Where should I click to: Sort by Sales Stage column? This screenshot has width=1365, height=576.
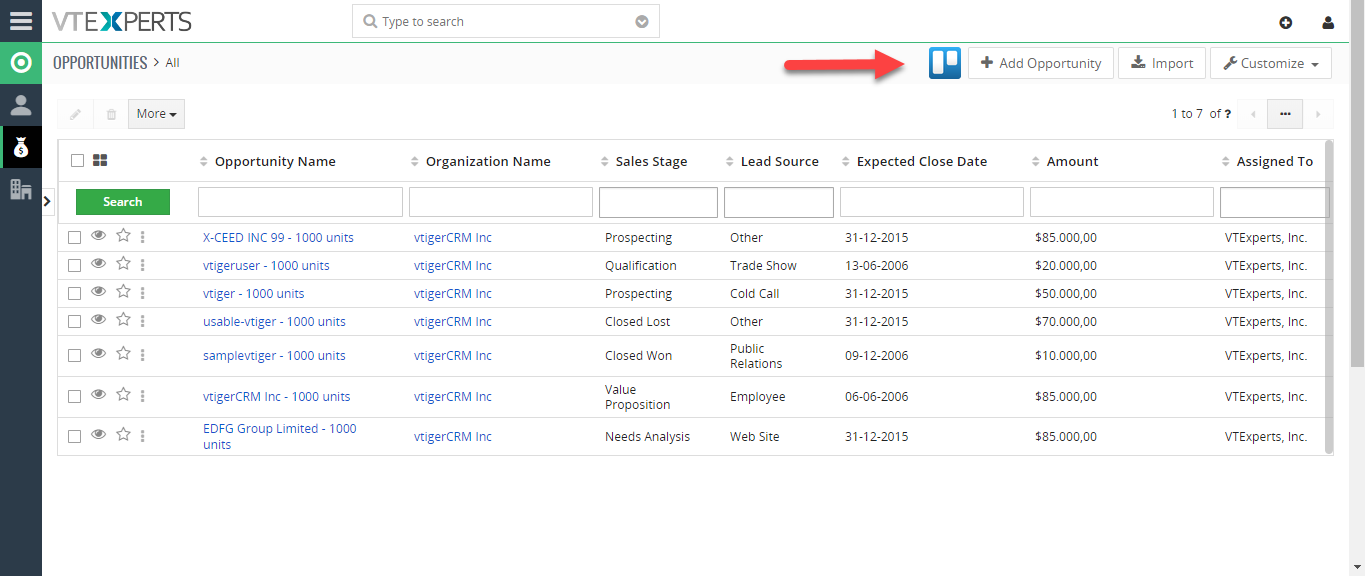tap(644, 161)
